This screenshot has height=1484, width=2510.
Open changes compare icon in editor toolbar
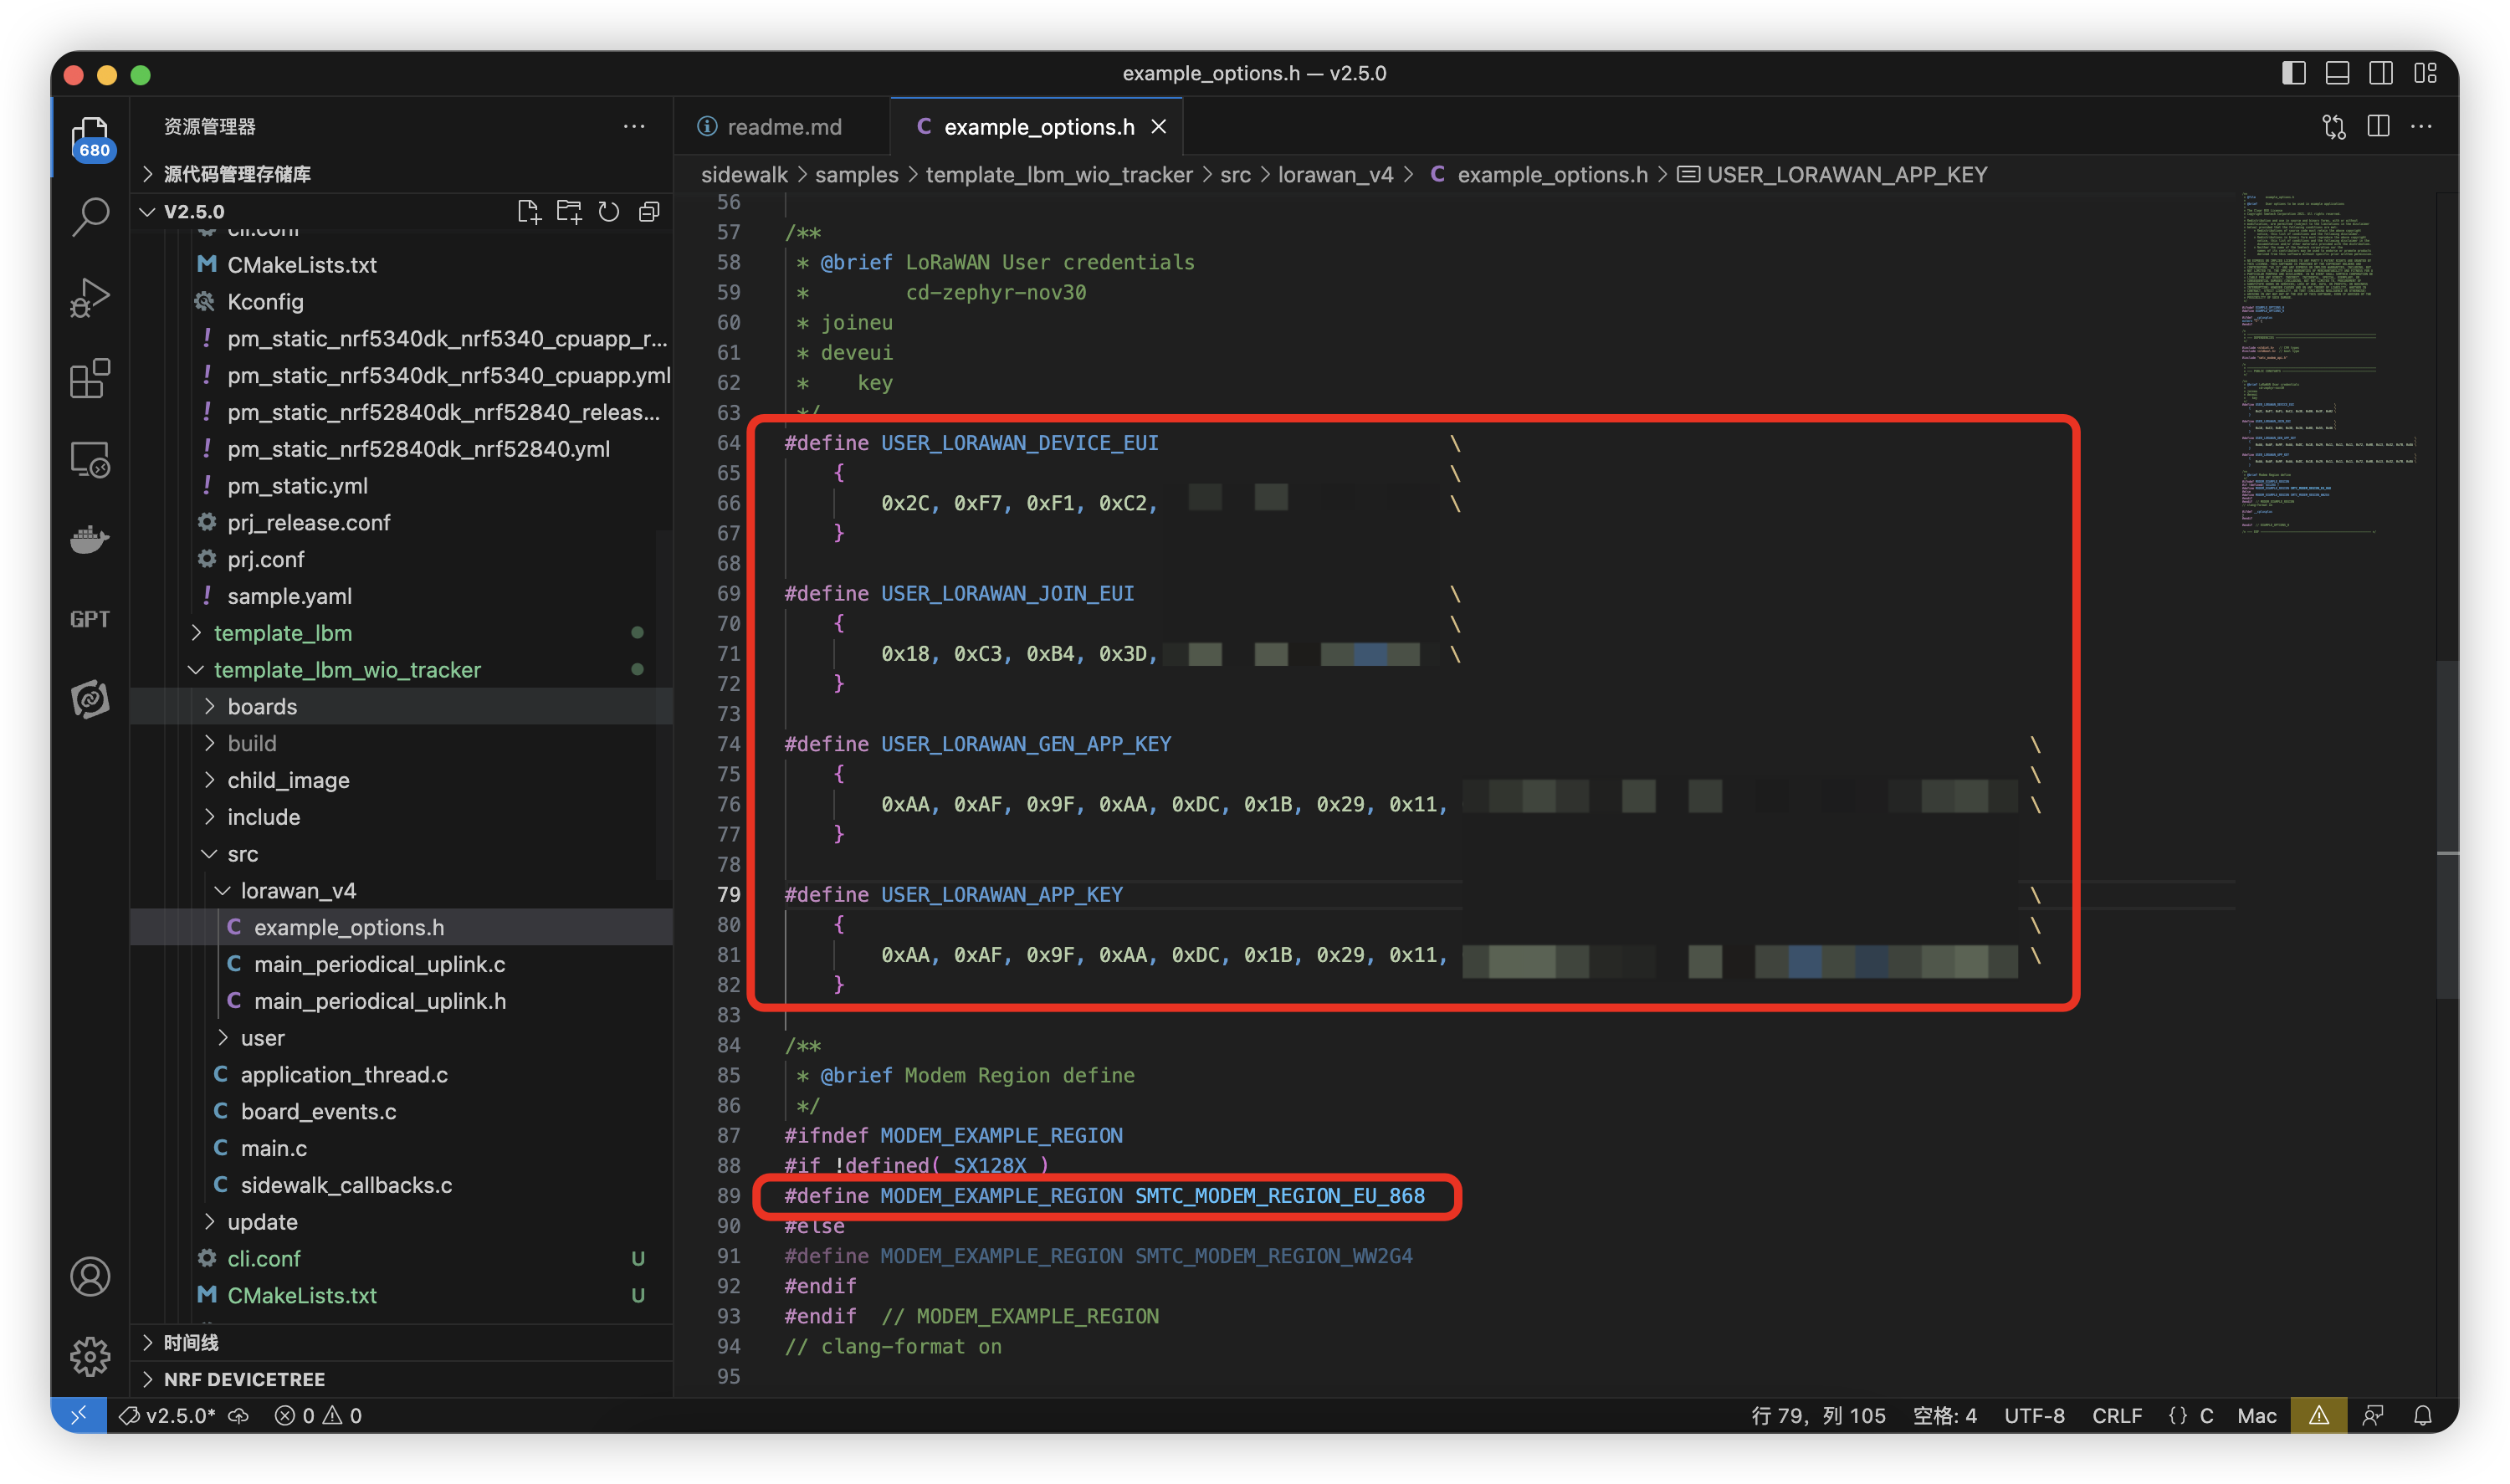click(x=2334, y=126)
